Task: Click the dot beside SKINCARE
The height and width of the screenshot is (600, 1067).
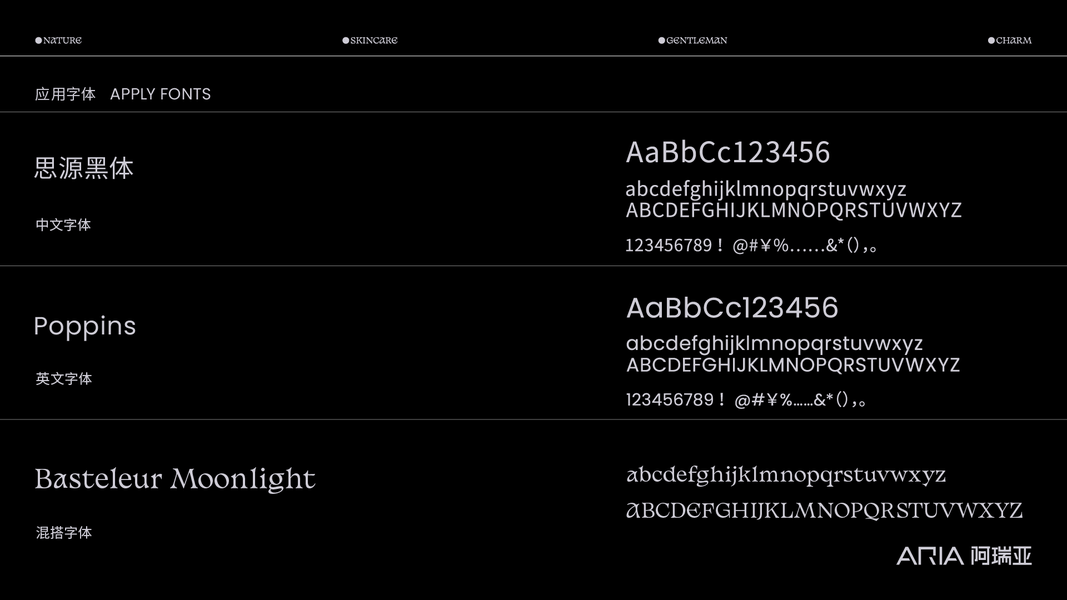Action: point(345,41)
